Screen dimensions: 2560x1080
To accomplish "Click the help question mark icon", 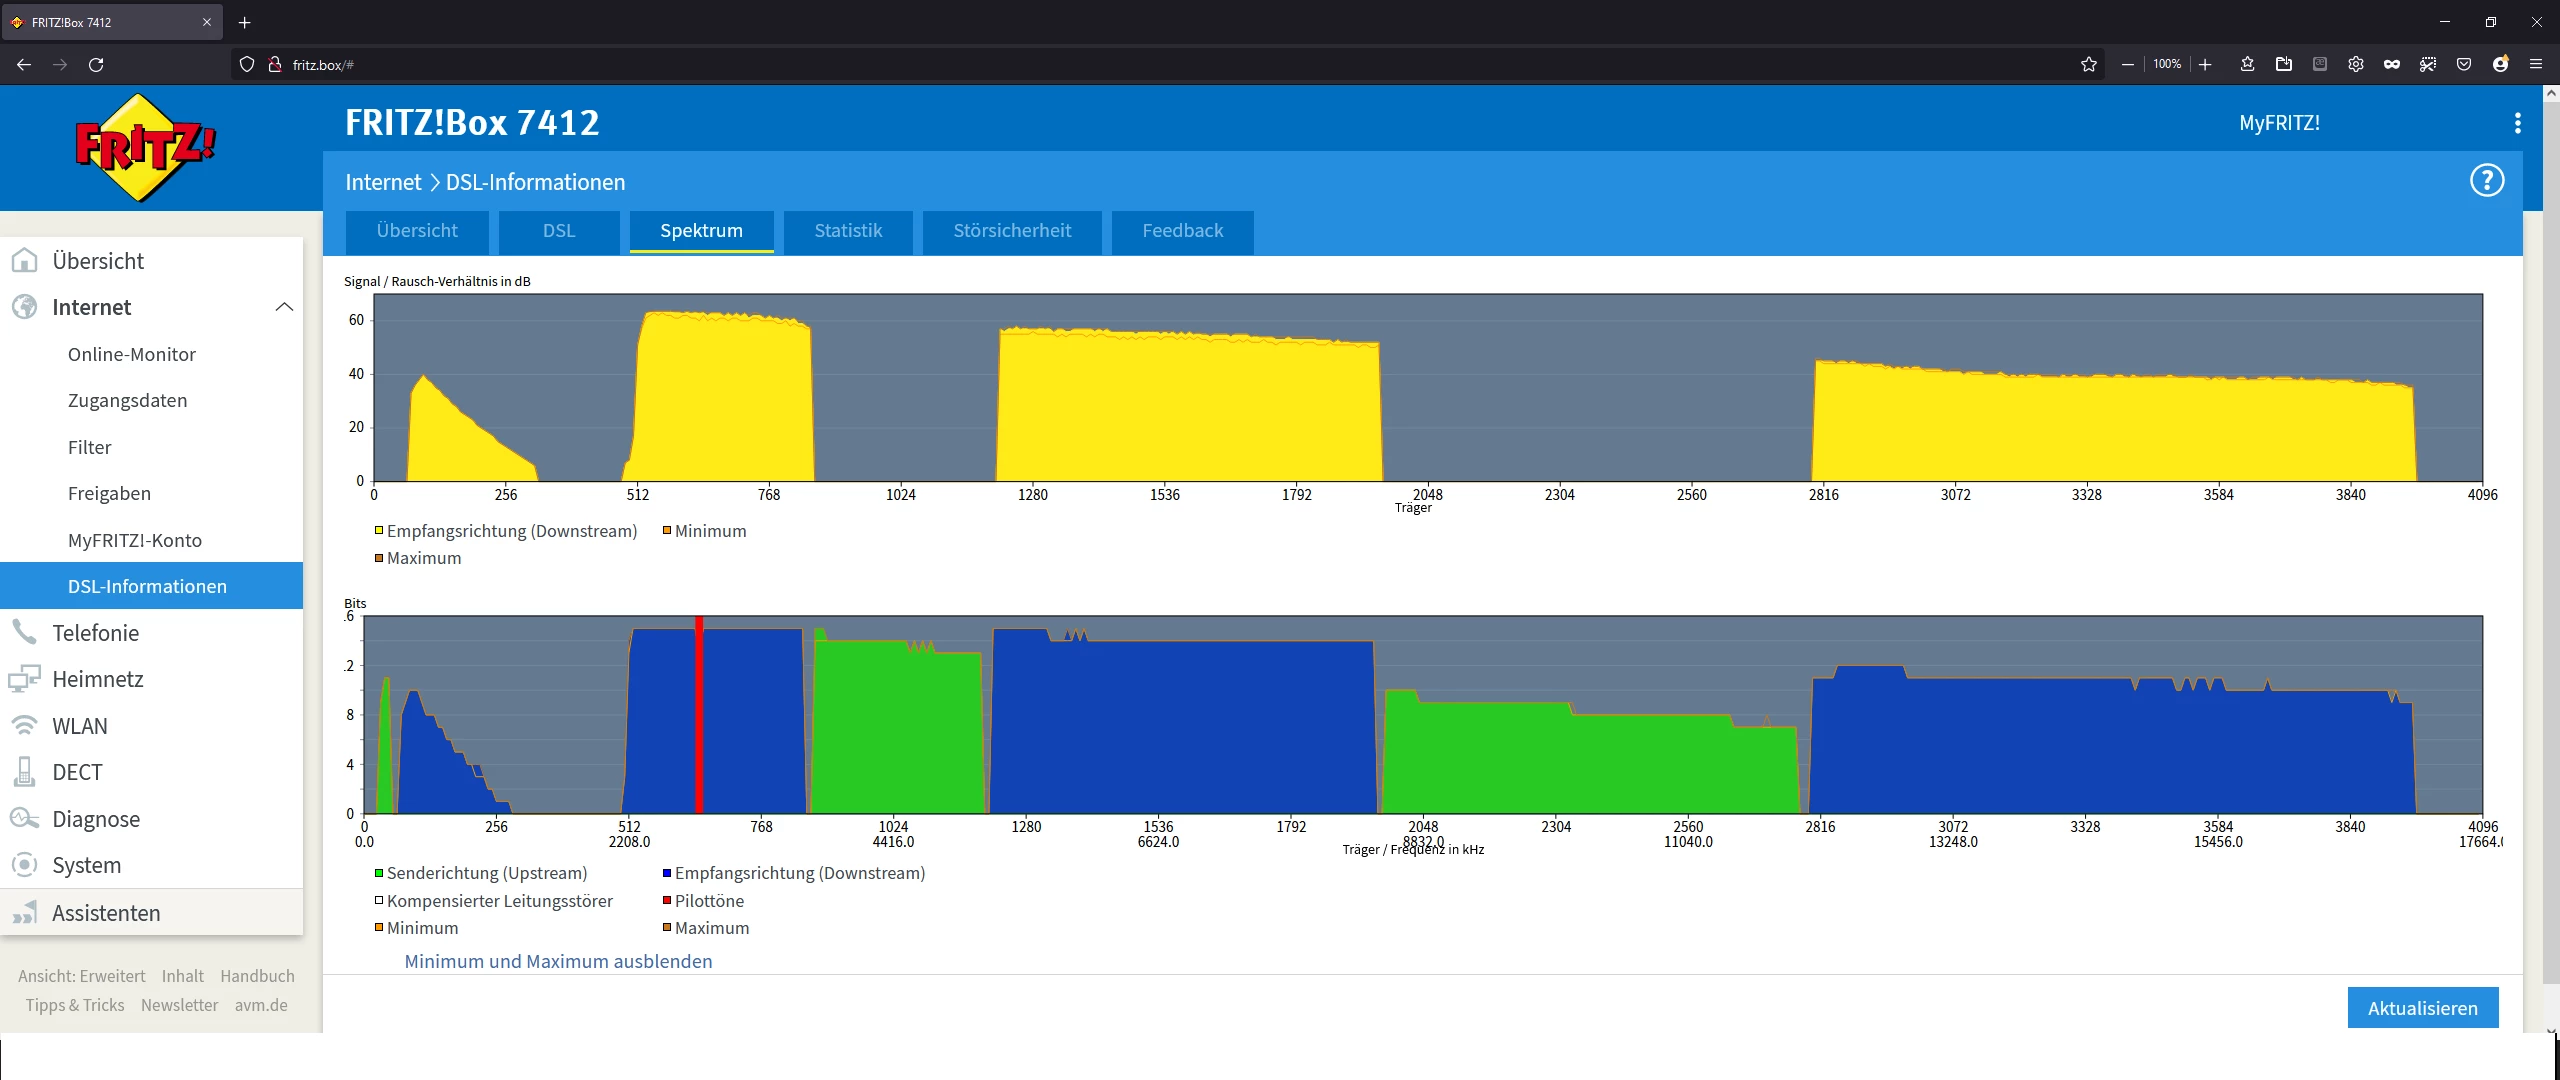I will pos(2486,181).
